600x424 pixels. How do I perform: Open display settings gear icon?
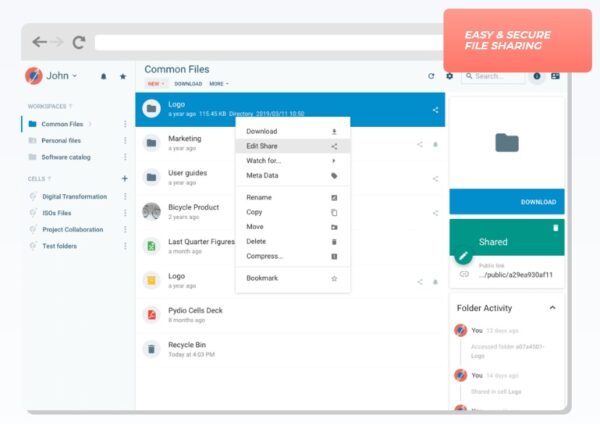coord(450,76)
